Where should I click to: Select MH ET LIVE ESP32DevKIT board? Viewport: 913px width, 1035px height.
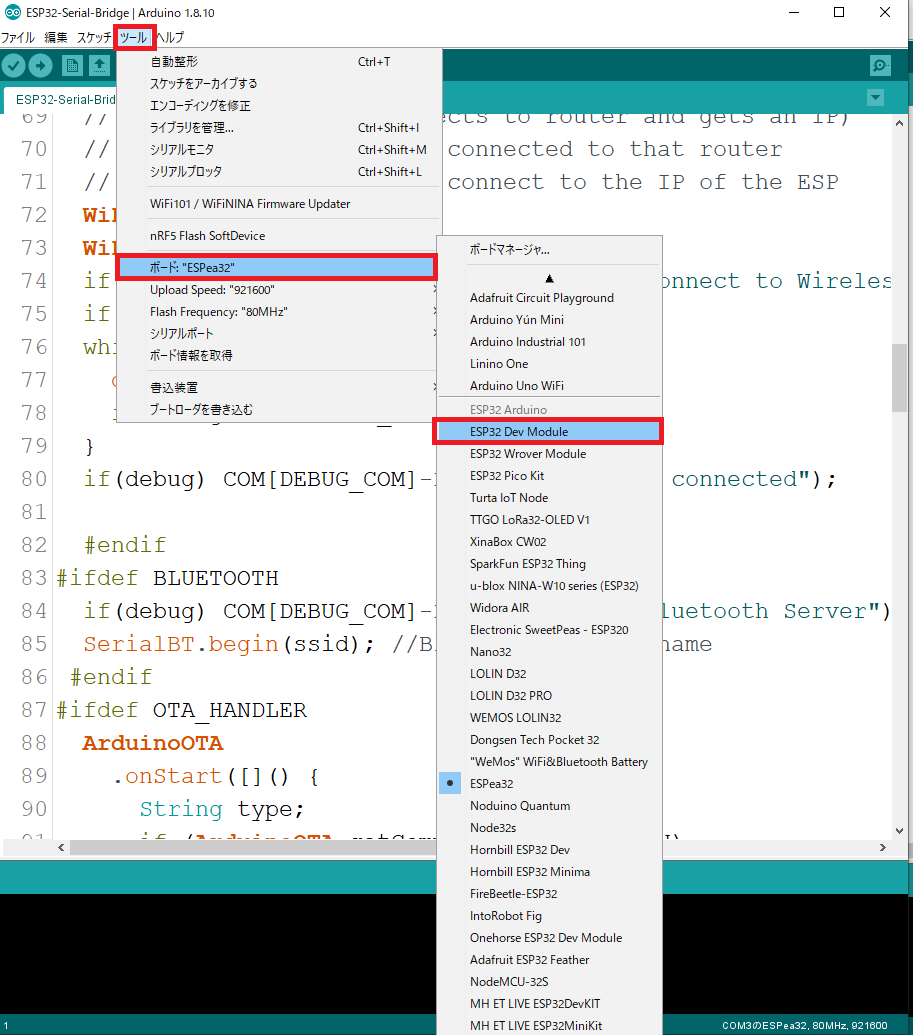[x=549, y=1003]
